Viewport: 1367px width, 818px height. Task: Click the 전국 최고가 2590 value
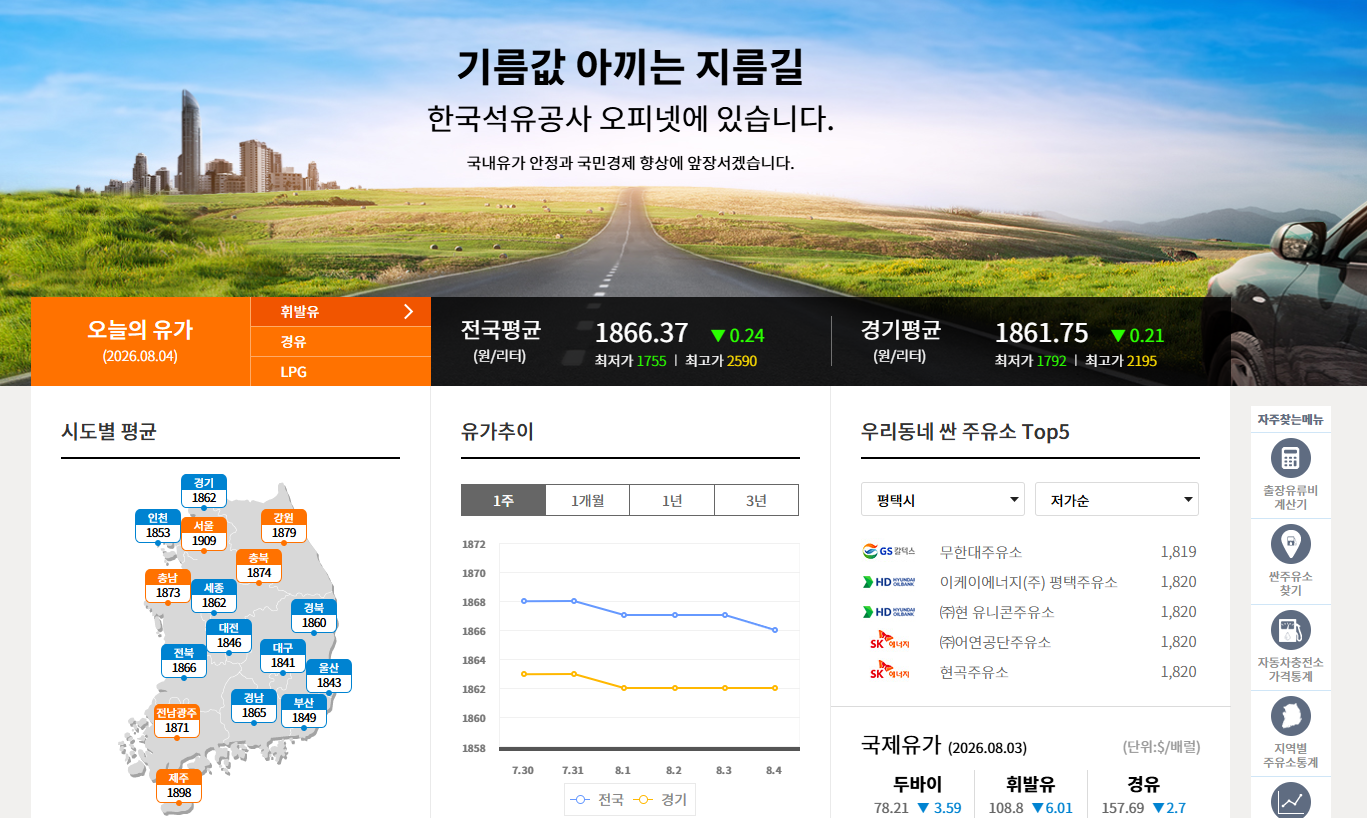coord(742,361)
